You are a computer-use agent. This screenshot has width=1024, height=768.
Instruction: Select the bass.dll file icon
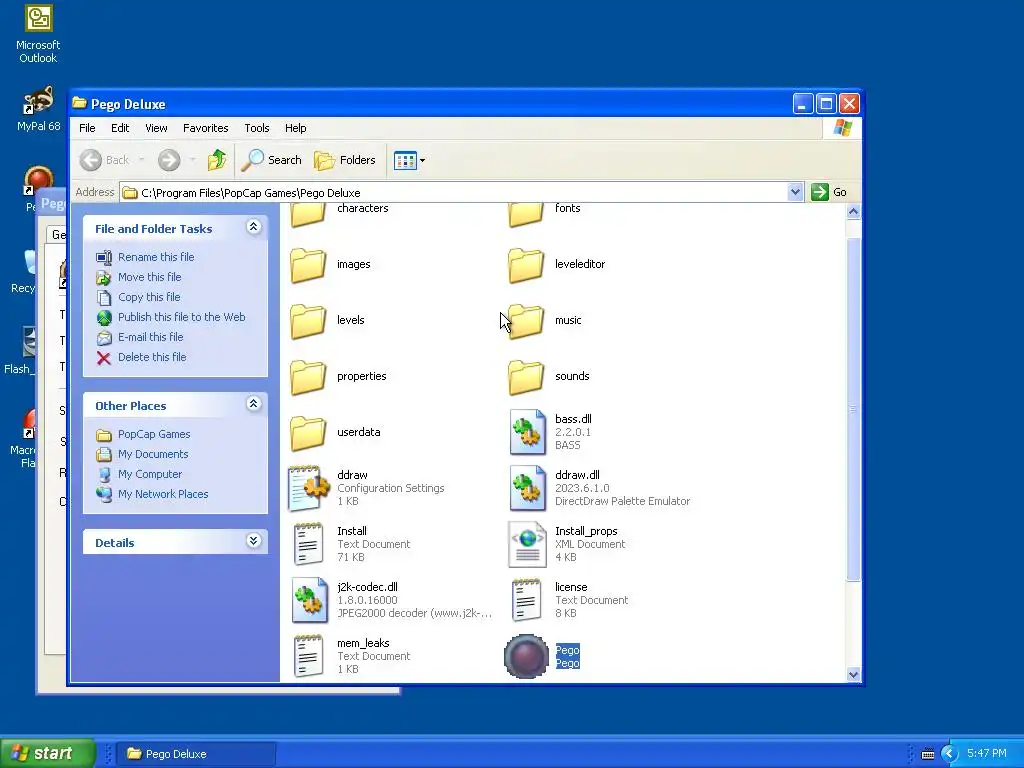click(x=527, y=432)
